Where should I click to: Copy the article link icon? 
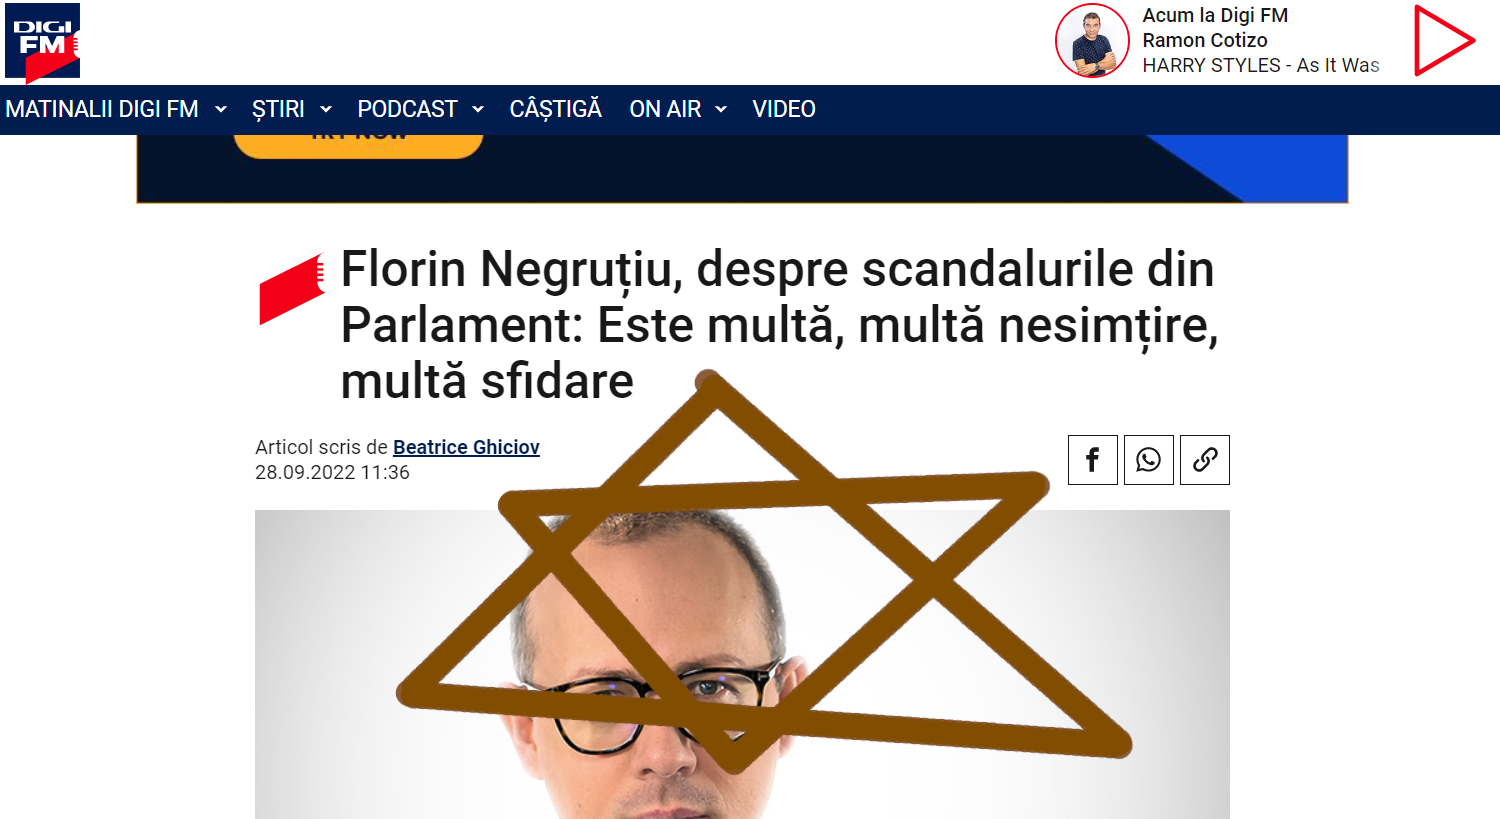1204,460
